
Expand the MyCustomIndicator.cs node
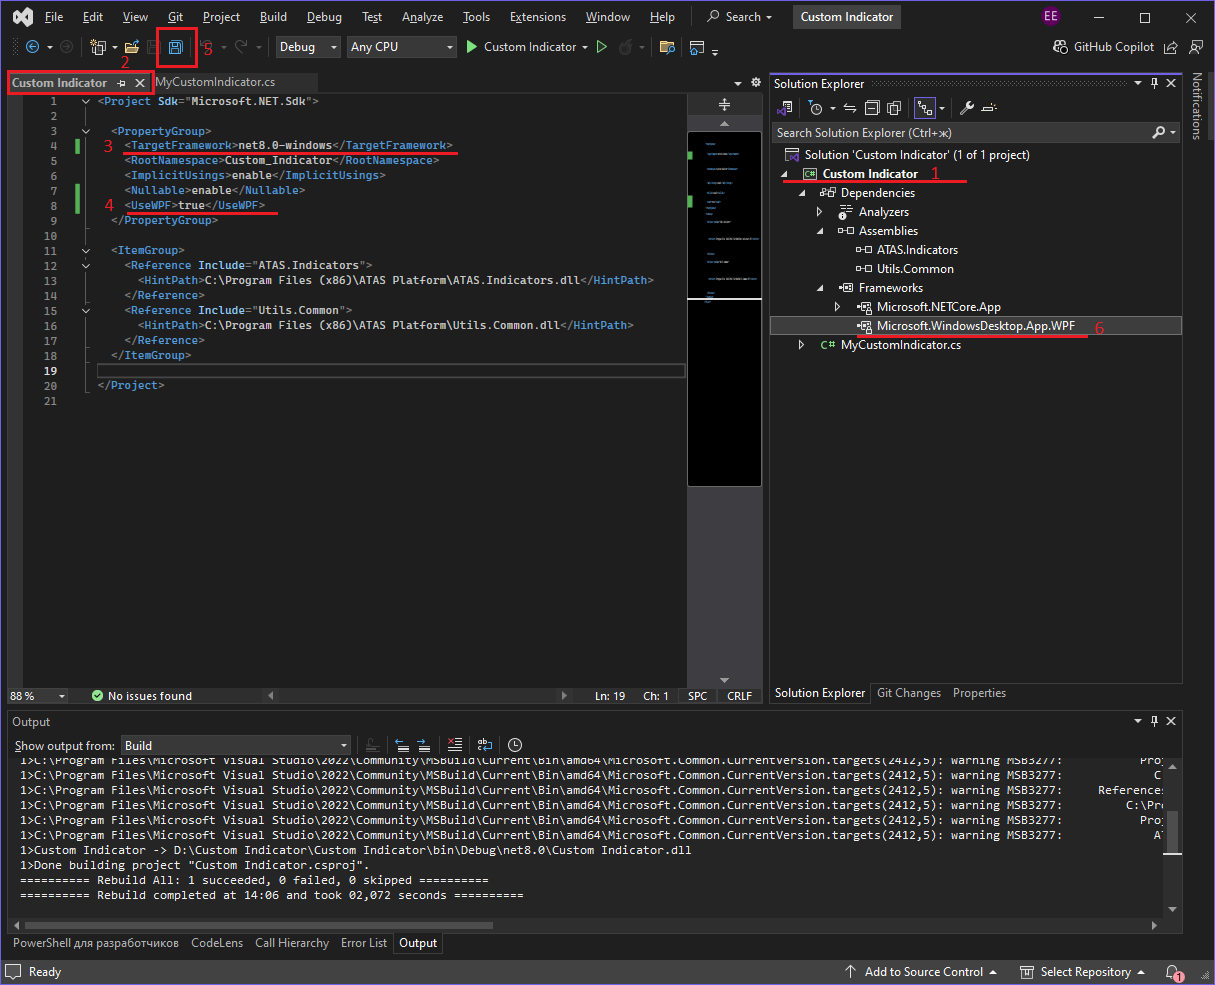pyautogui.click(x=802, y=345)
